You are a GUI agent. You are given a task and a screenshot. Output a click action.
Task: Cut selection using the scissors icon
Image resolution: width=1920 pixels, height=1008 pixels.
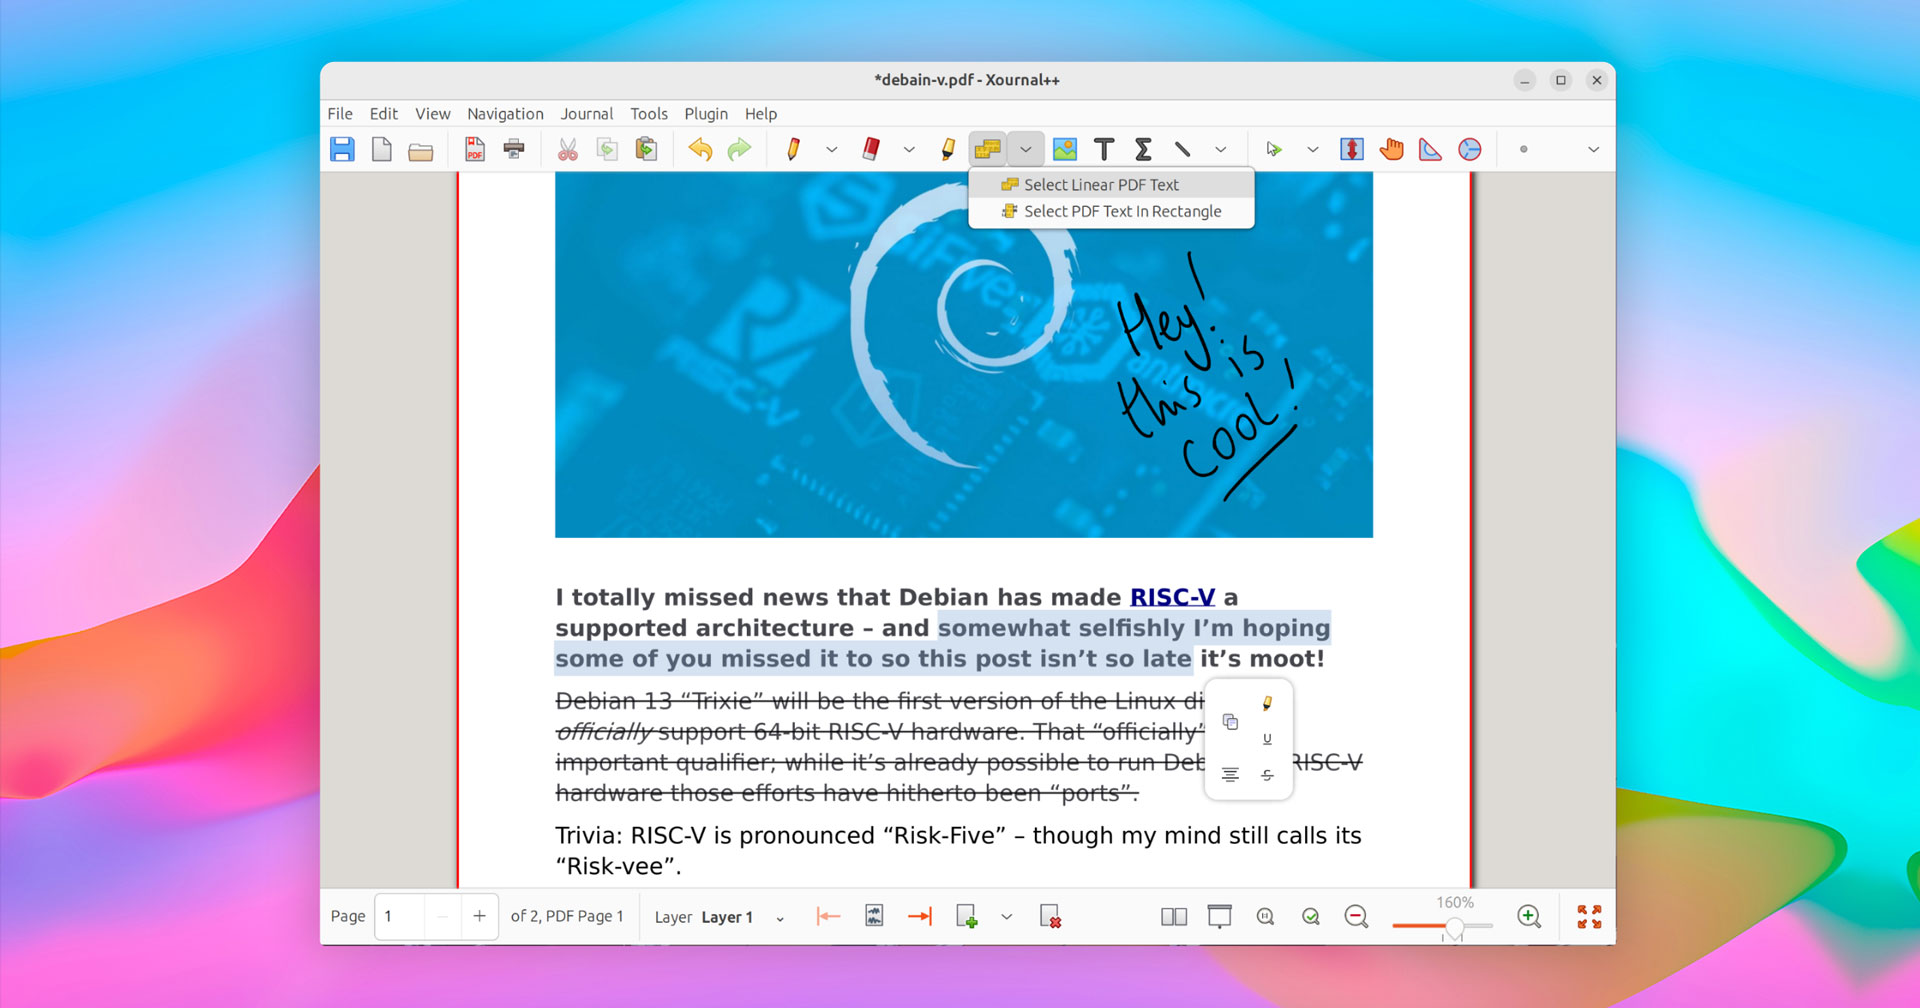point(568,150)
